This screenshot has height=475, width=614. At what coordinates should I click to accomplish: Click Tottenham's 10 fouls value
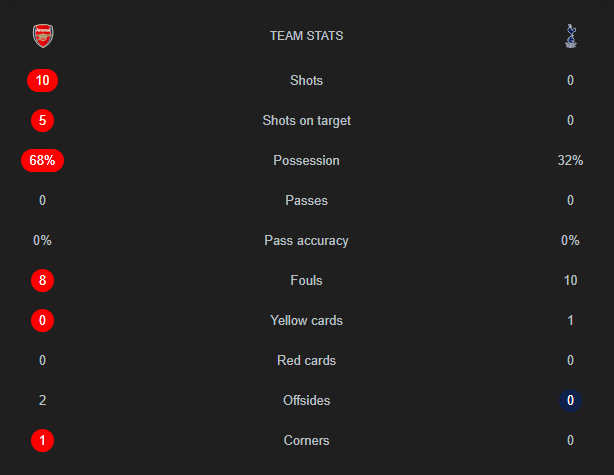[x=570, y=280]
